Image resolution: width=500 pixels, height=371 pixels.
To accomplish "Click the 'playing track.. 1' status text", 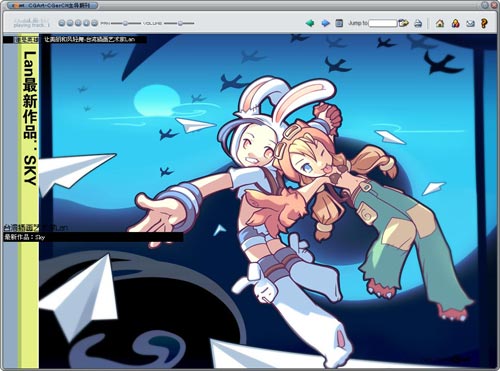I will coord(32,25).
